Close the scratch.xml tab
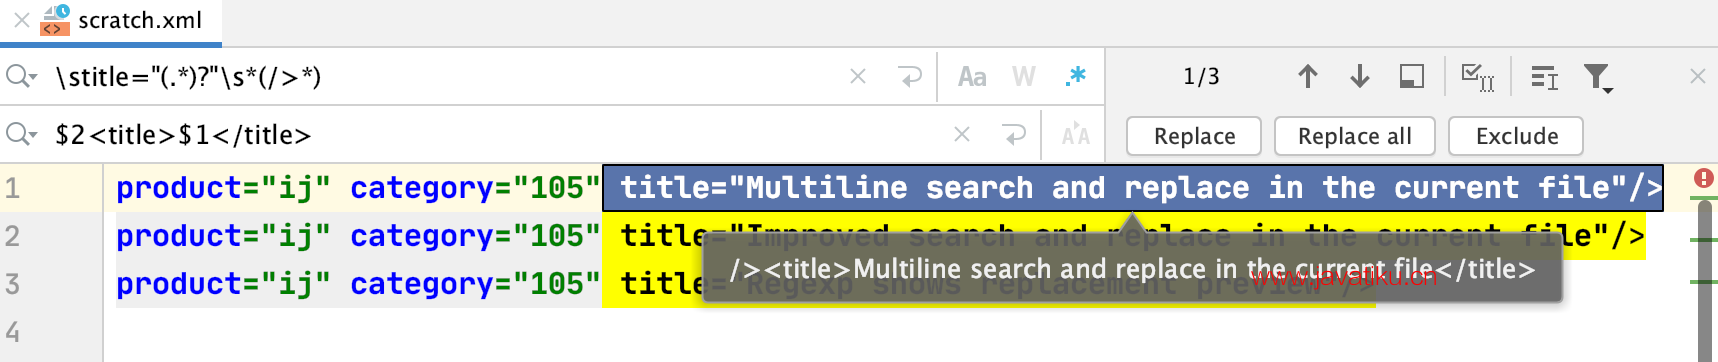 click(x=21, y=20)
